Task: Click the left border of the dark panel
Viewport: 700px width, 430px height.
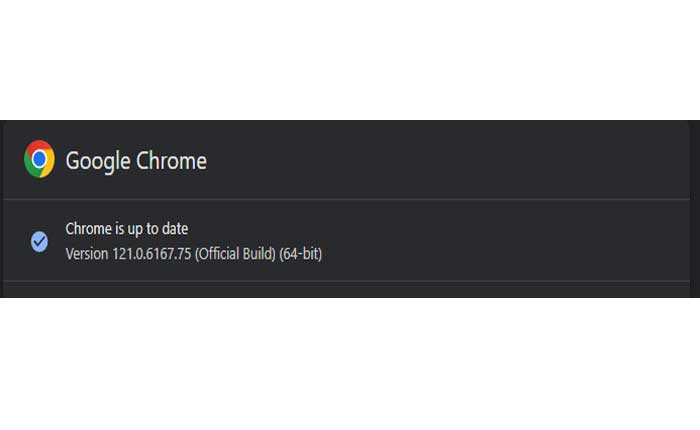Action: point(2,210)
